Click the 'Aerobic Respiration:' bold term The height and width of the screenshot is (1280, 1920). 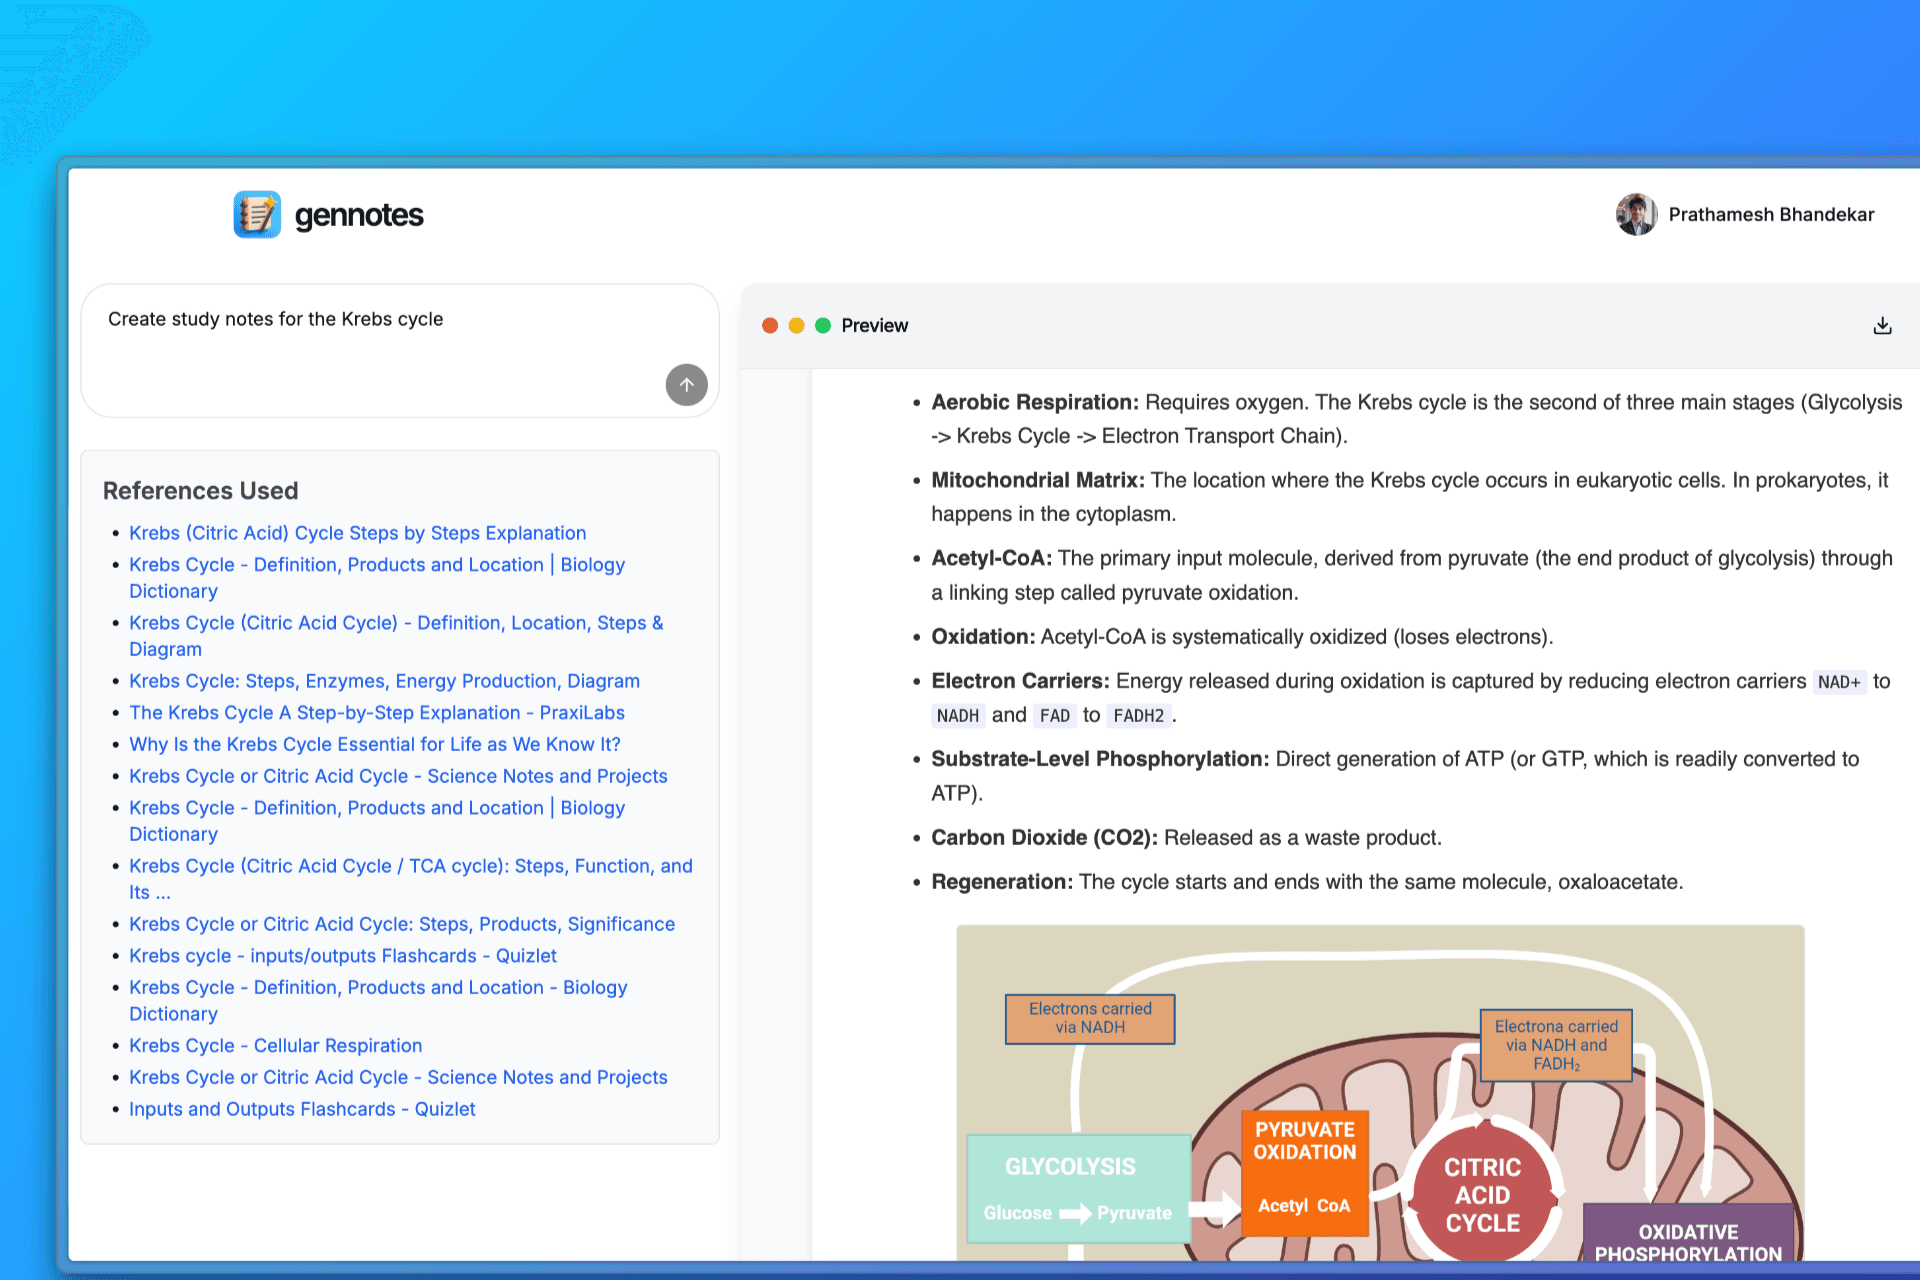(x=1035, y=403)
